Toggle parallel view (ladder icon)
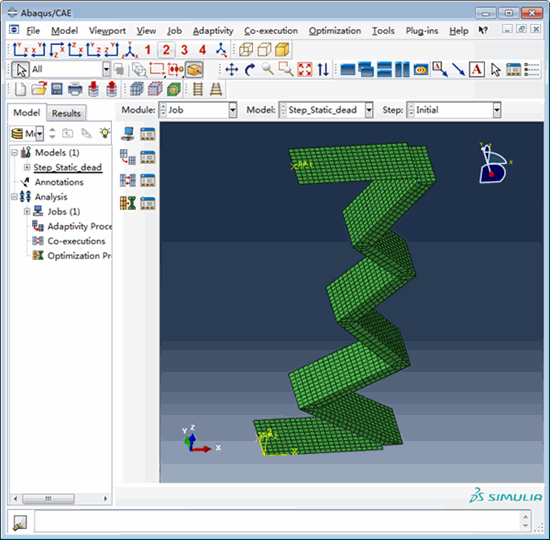Image resolution: width=550 pixels, height=540 pixels. point(198,89)
